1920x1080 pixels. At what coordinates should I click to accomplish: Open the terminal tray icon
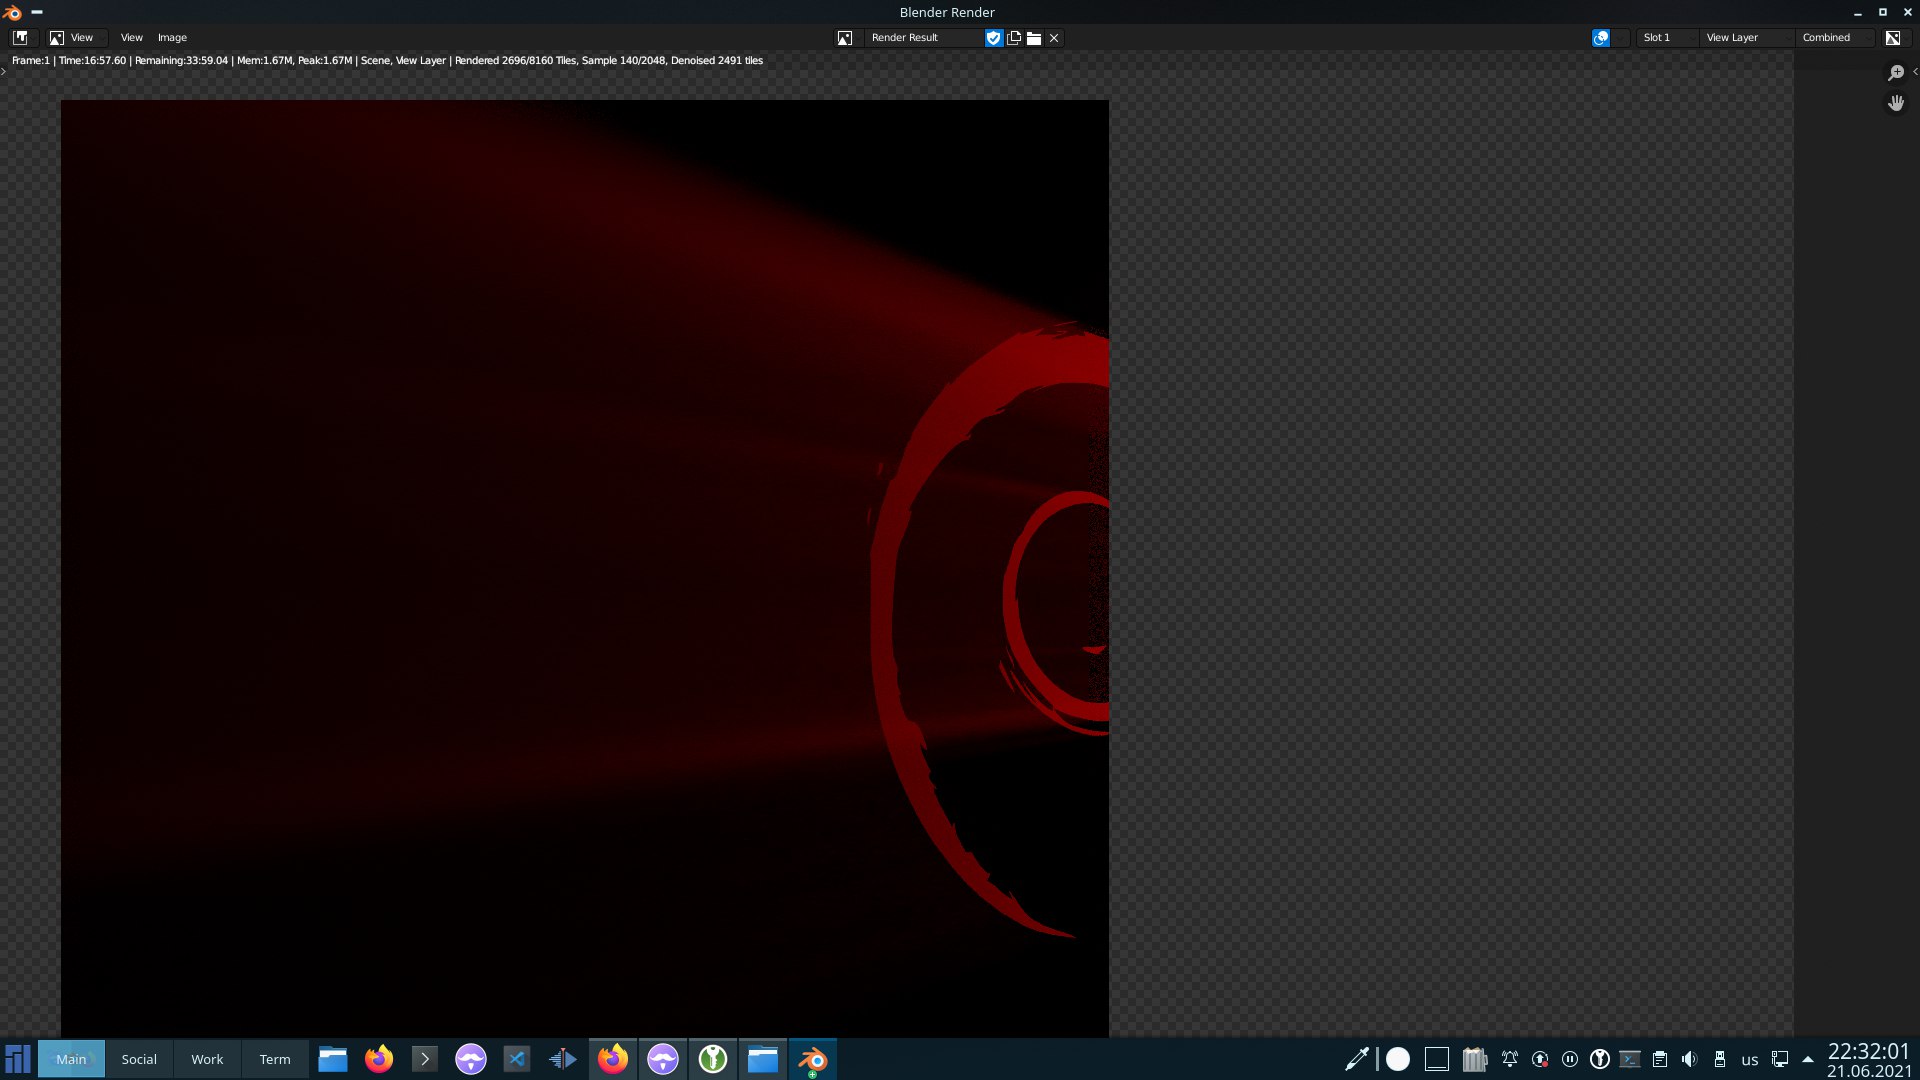pyautogui.click(x=1630, y=1059)
